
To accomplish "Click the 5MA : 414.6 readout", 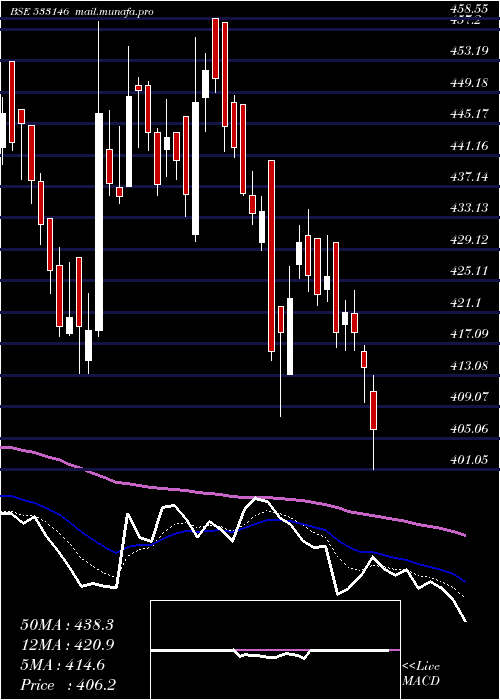I will point(62,665).
